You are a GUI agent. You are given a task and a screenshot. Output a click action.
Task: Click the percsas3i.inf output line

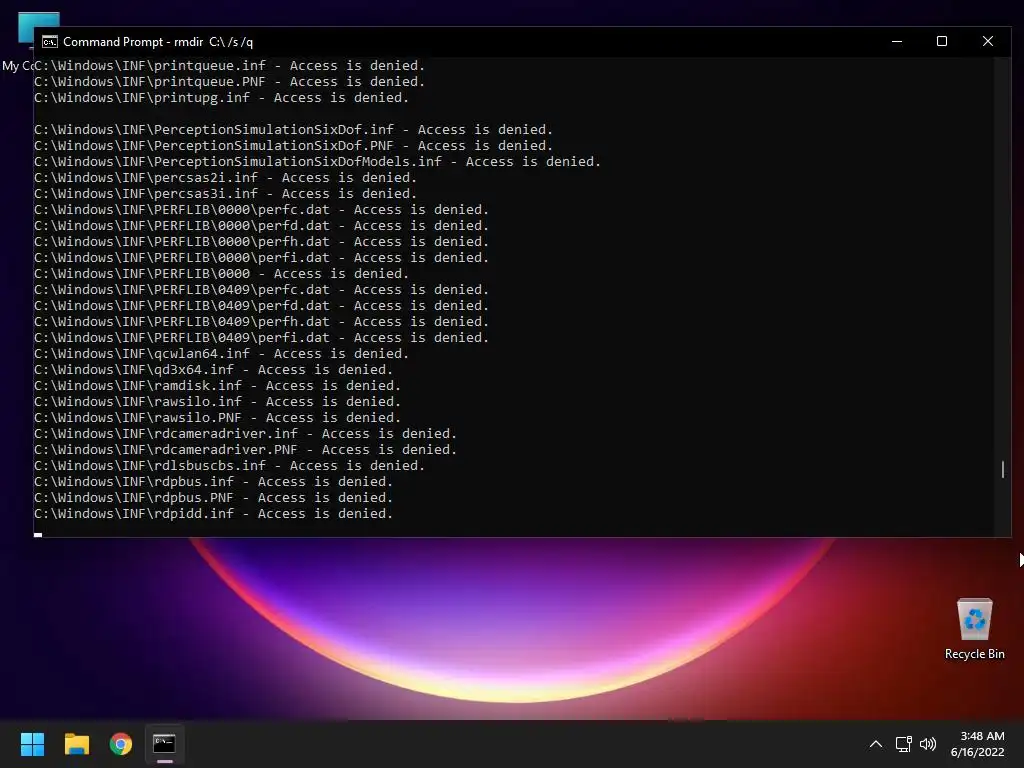[225, 193]
